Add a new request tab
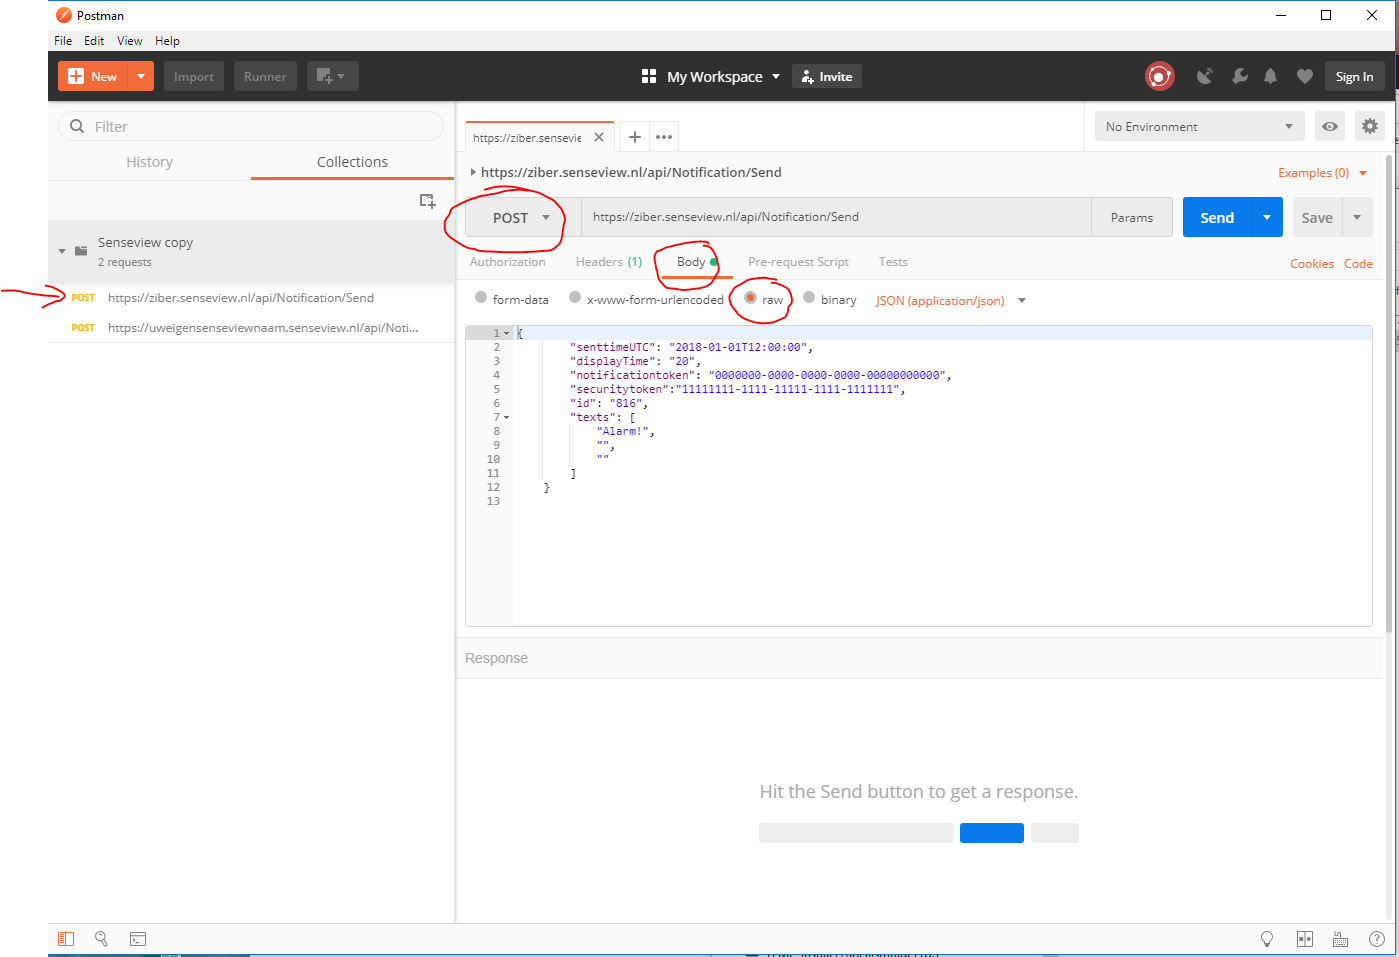1399x957 pixels. pyautogui.click(x=635, y=137)
